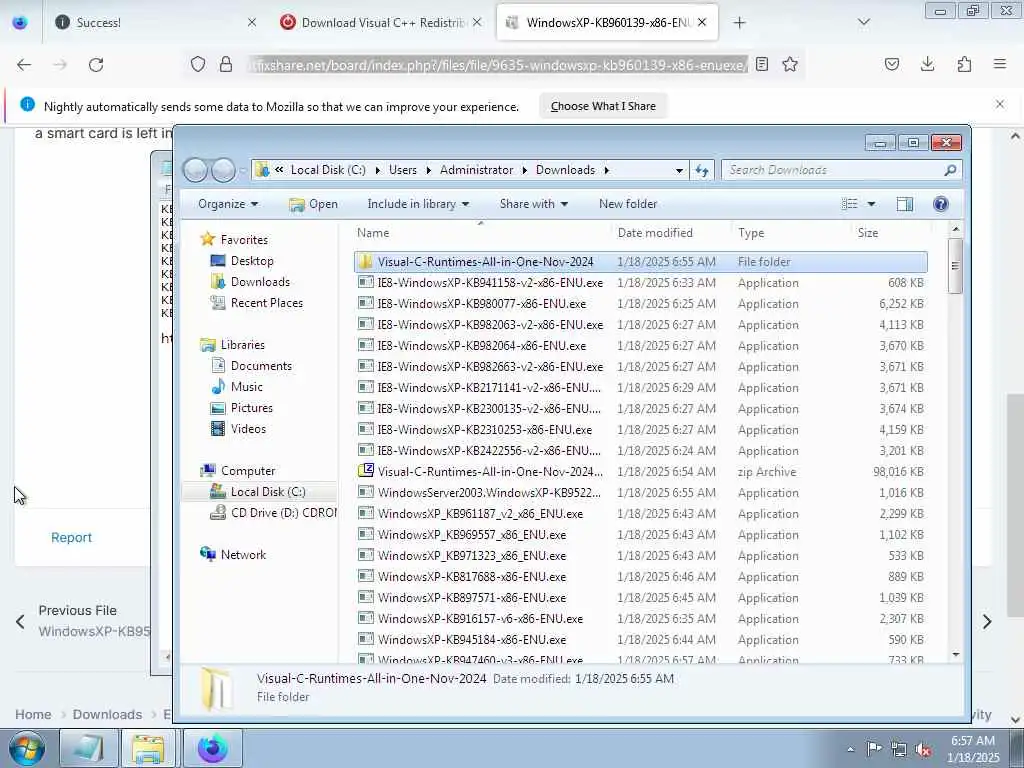Open a new browser tab
Screen dimensions: 1024x768
point(739,23)
